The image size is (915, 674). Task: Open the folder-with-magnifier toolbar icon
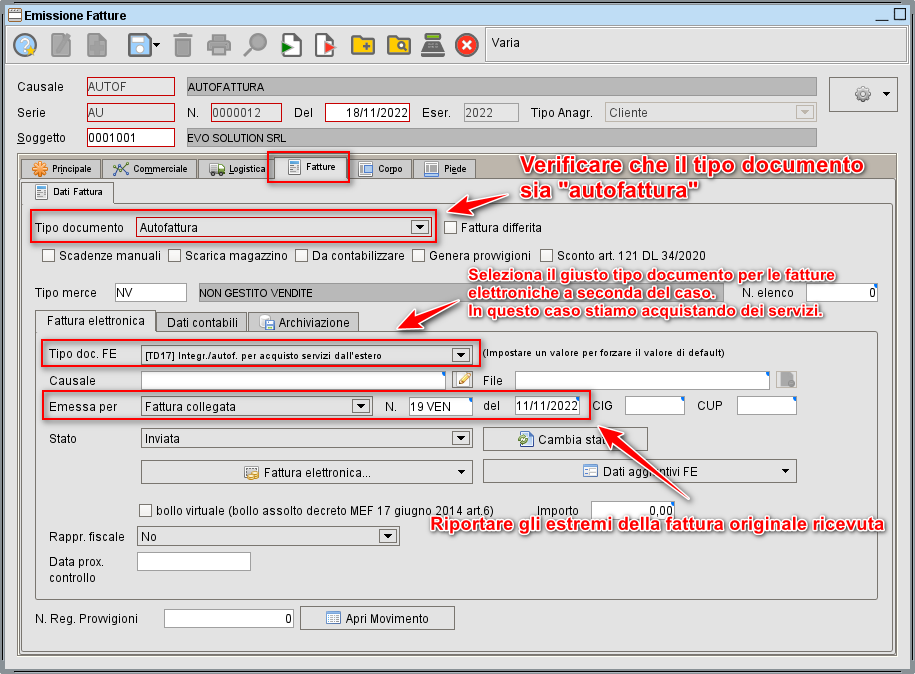pyautogui.click(x=399, y=44)
